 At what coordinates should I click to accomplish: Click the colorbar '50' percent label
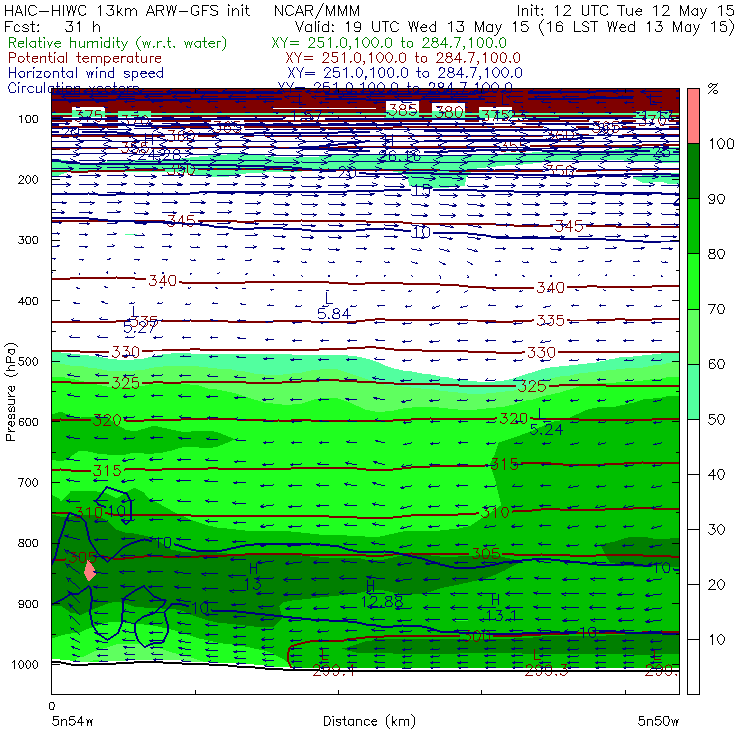[x=717, y=420]
